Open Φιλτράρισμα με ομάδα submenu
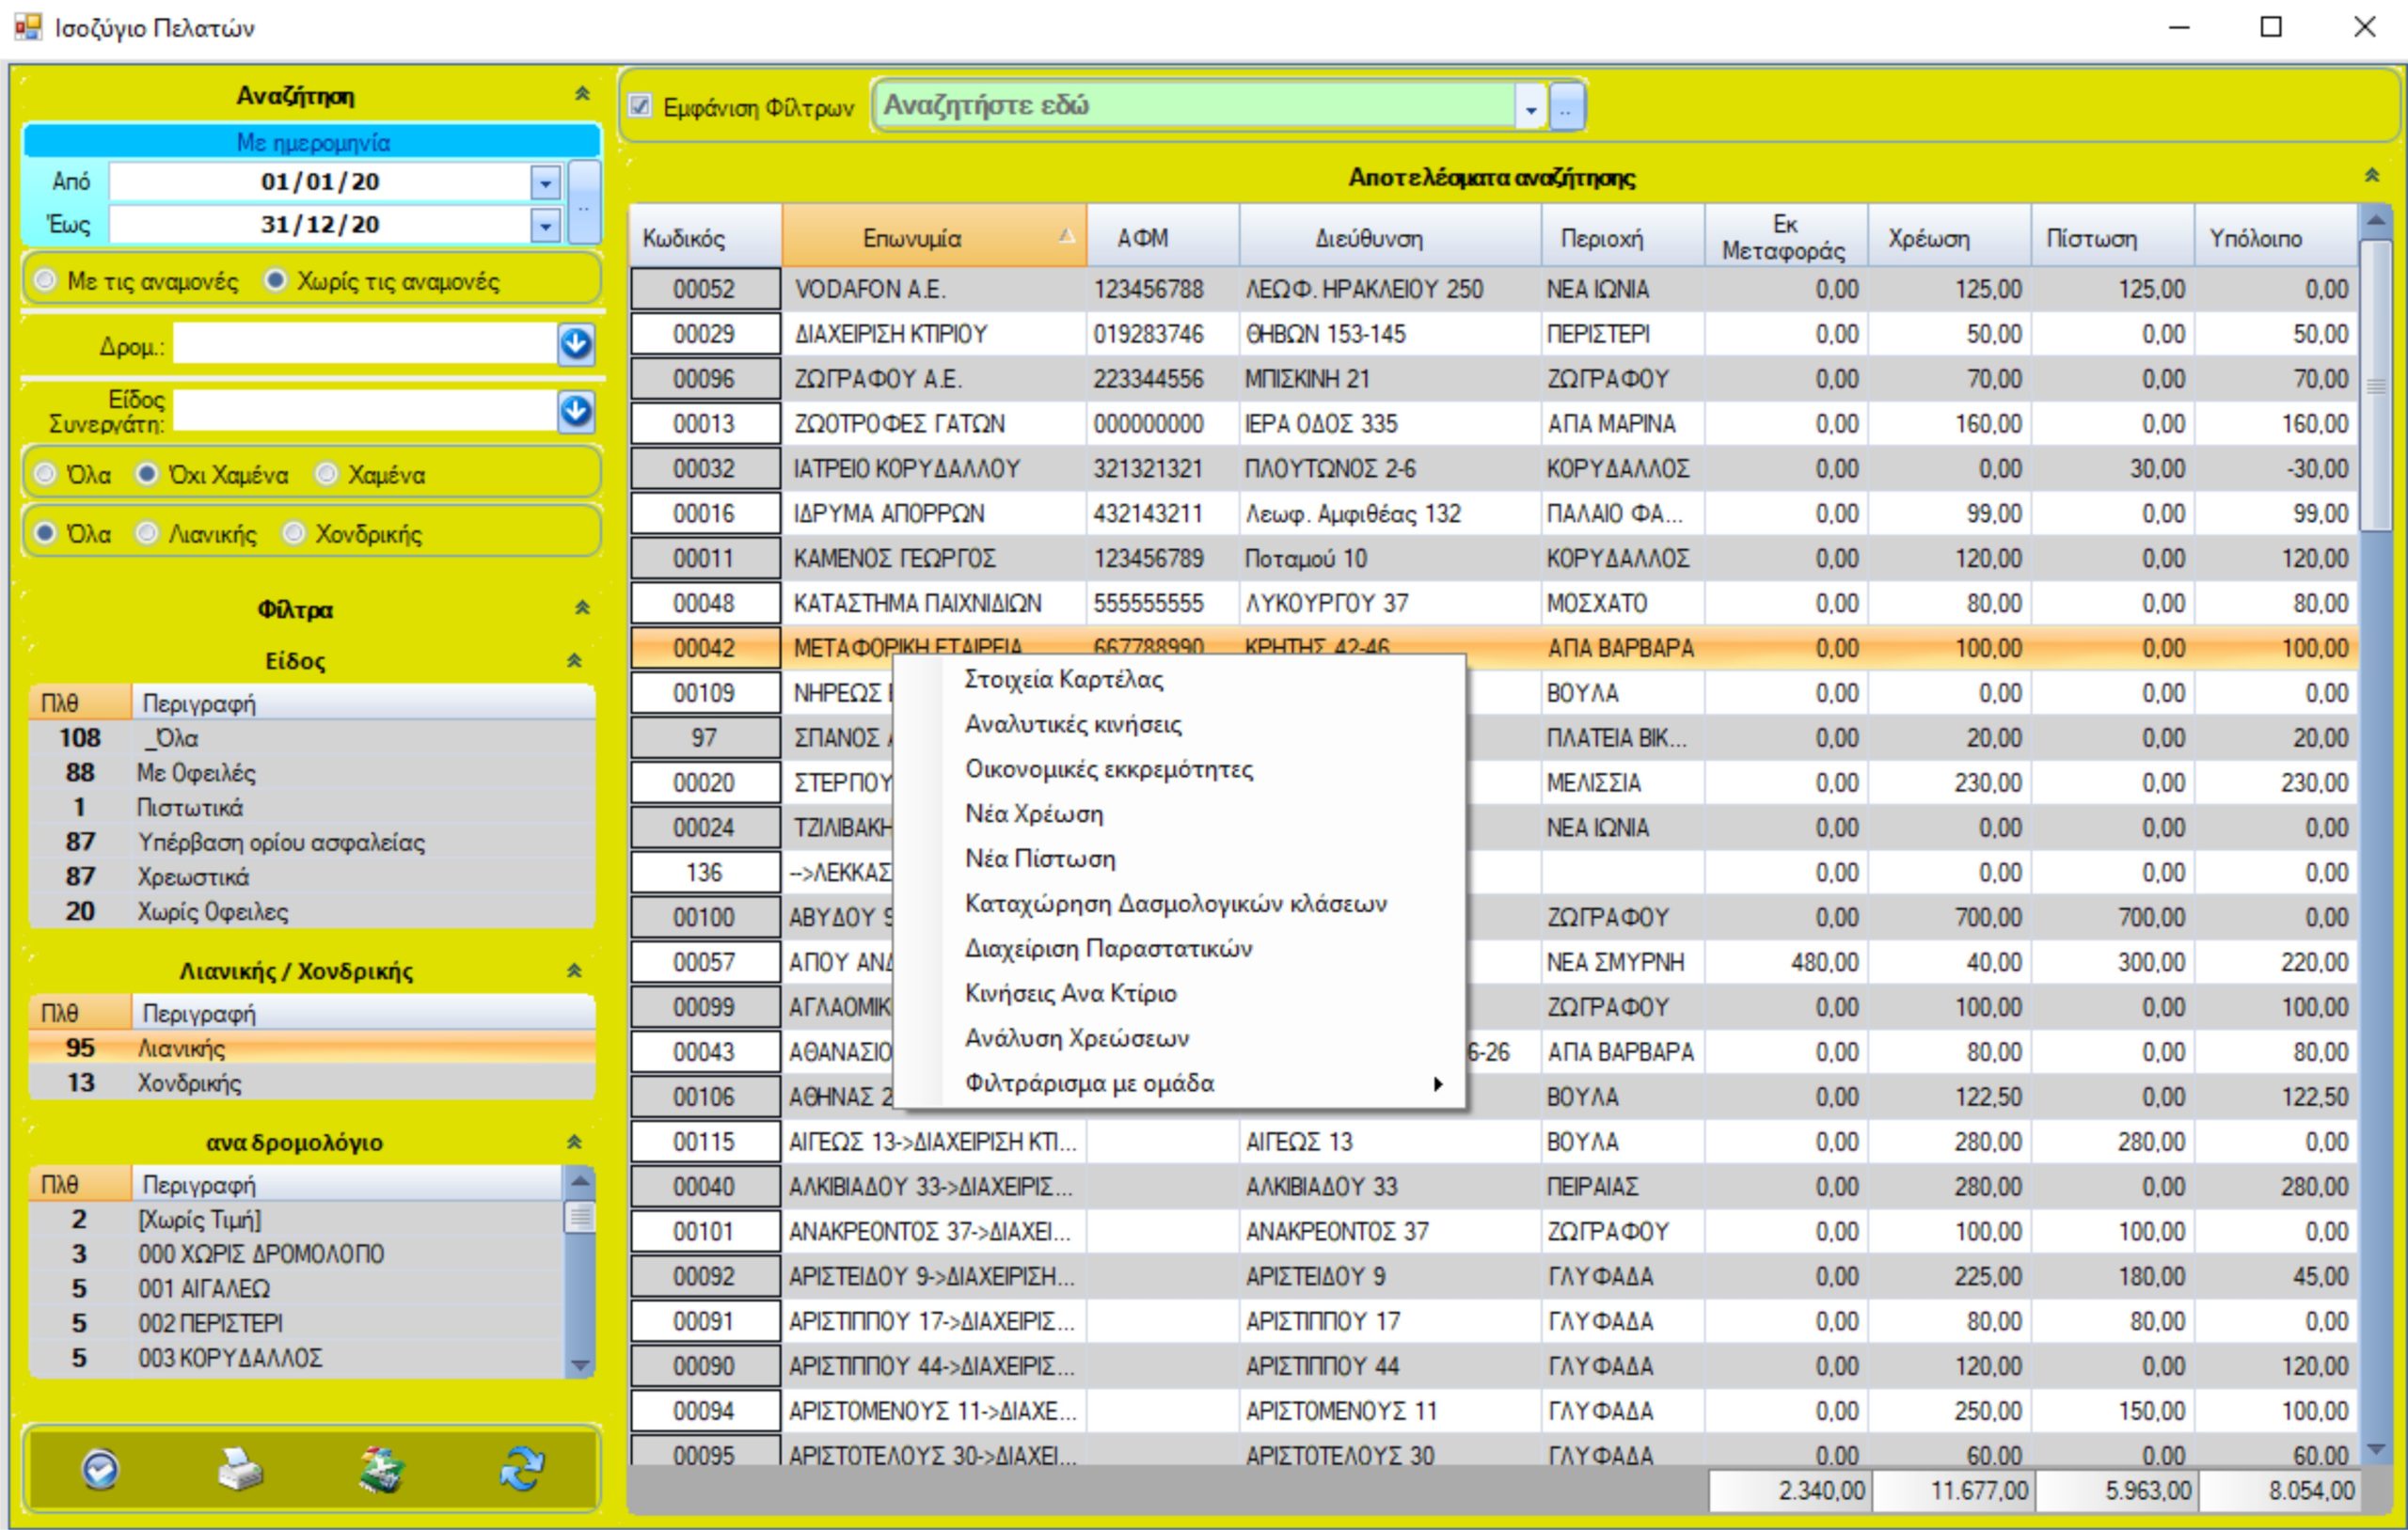 1089,1083
